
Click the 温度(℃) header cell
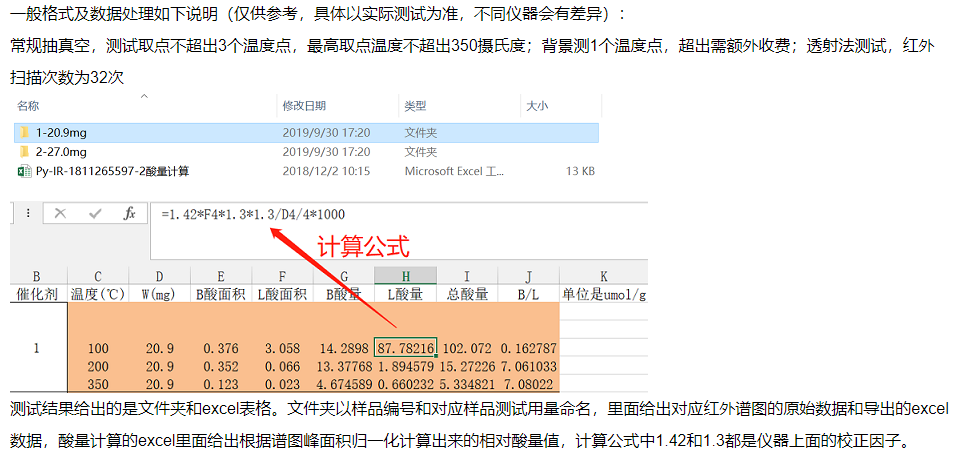[98, 295]
